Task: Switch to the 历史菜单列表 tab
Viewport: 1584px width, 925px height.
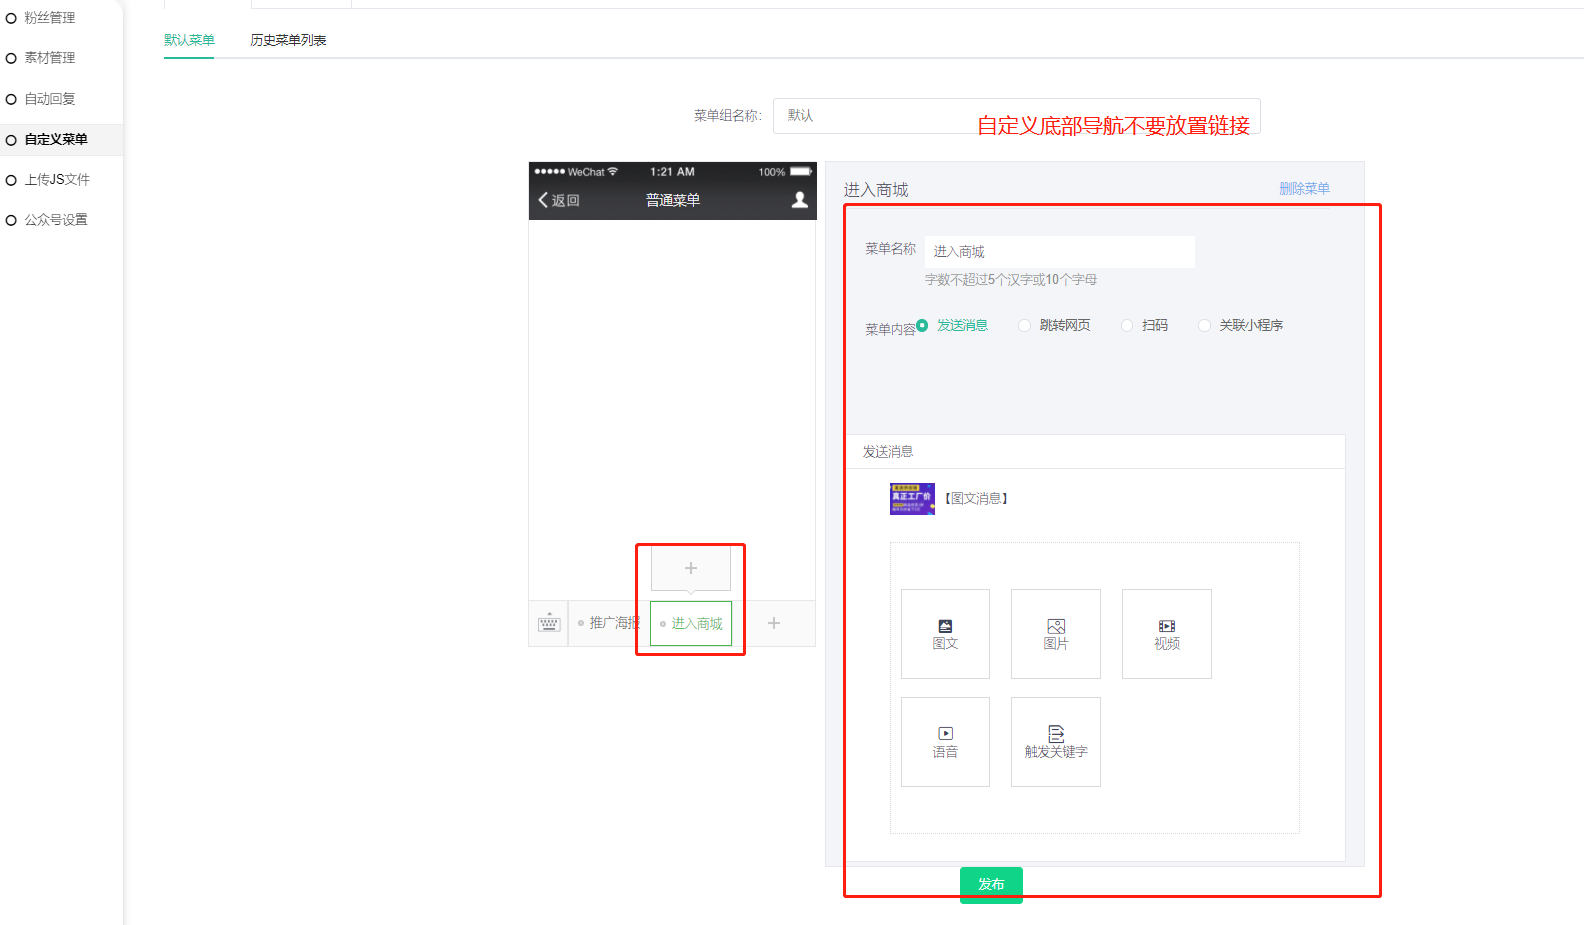Action: pos(288,40)
